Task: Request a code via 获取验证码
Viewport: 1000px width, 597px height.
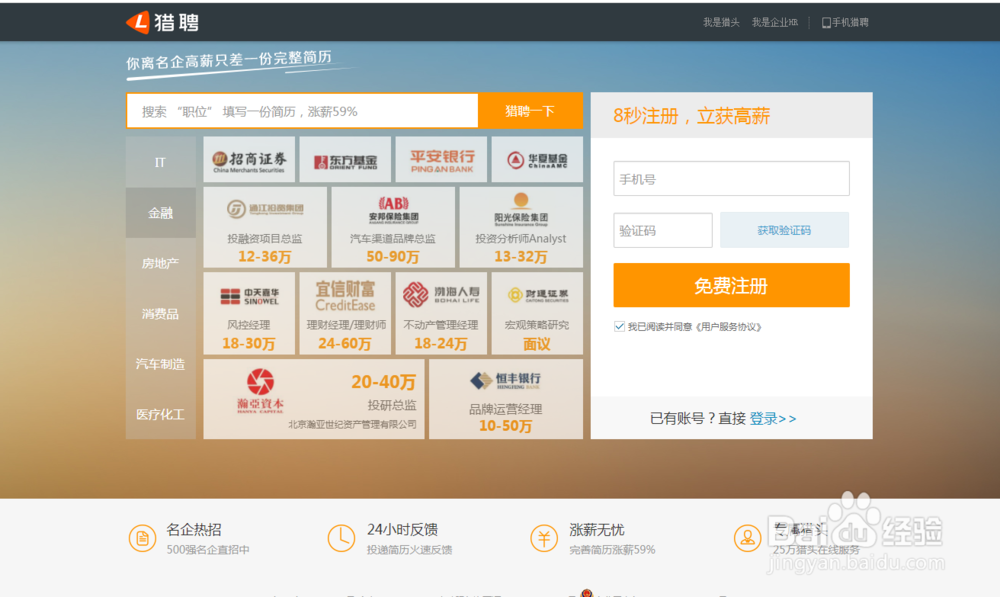Action: click(784, 230)
